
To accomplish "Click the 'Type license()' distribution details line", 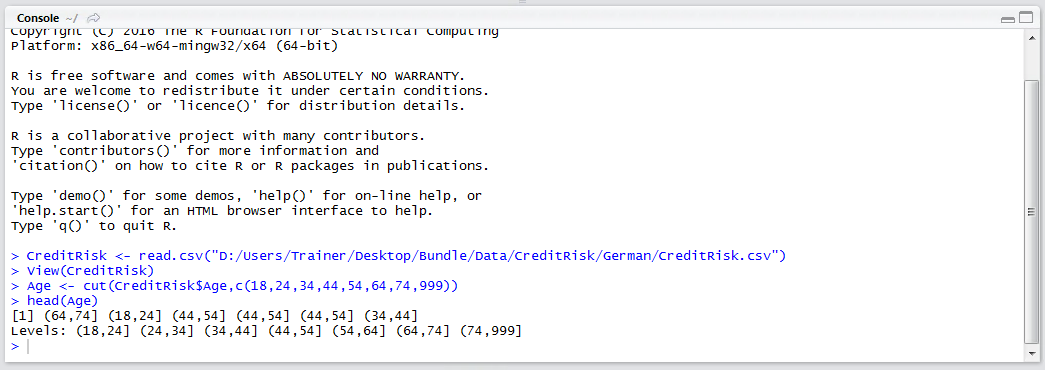I will (x=237, y=105).
